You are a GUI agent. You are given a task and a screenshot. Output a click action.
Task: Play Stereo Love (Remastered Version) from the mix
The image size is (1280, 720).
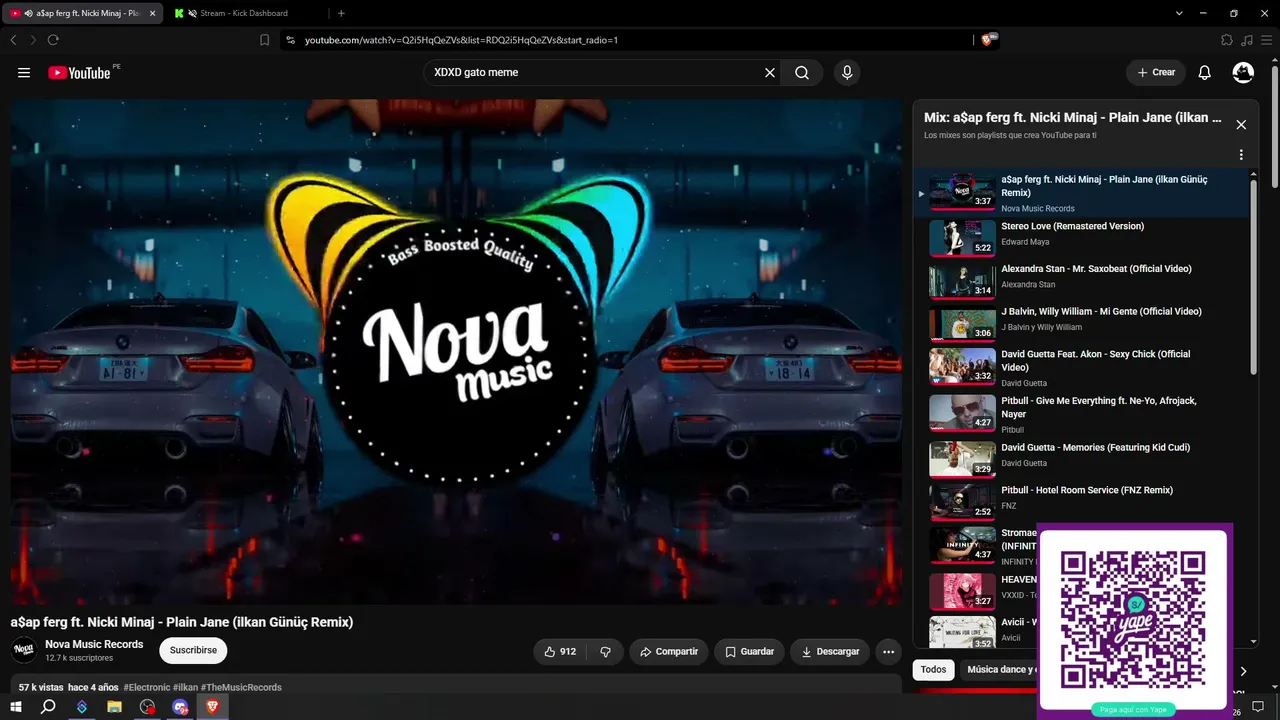tap(1085, 237)
